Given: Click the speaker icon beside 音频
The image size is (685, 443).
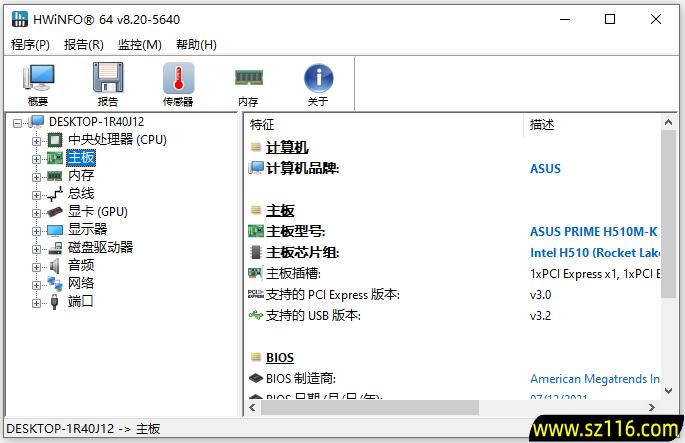Looking at the screenshot, I should click(x=55, y=265).
